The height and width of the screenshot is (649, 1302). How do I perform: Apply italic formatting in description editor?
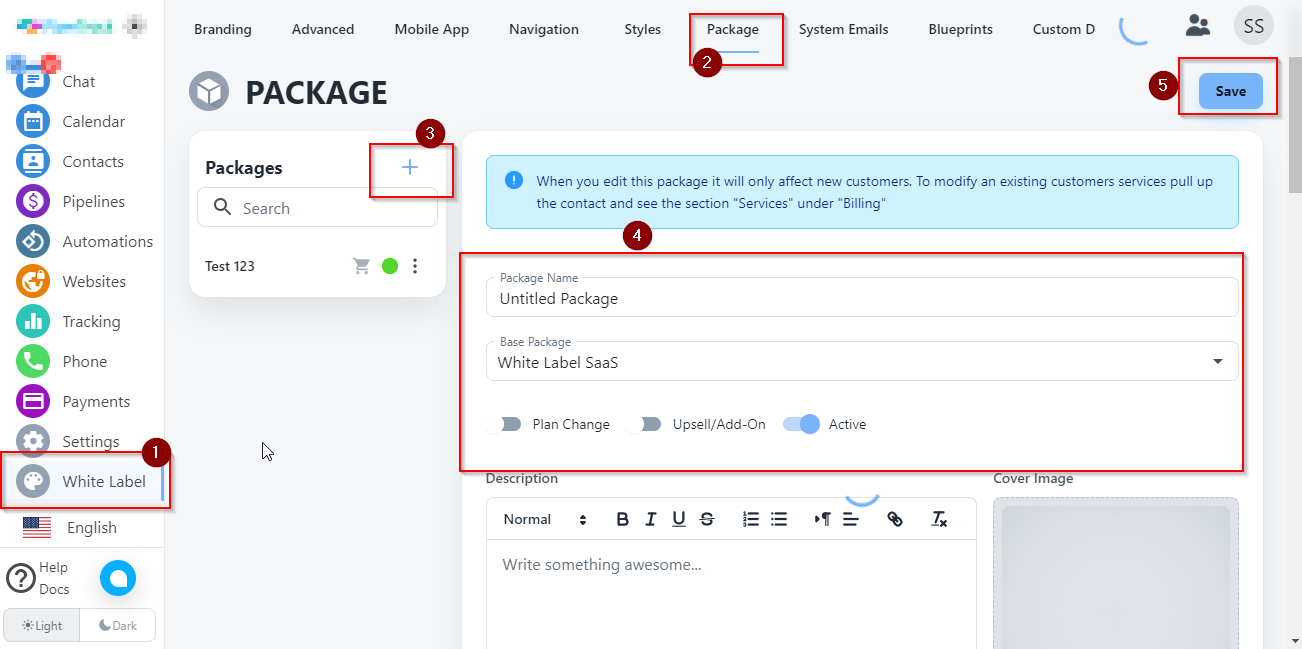650,519
